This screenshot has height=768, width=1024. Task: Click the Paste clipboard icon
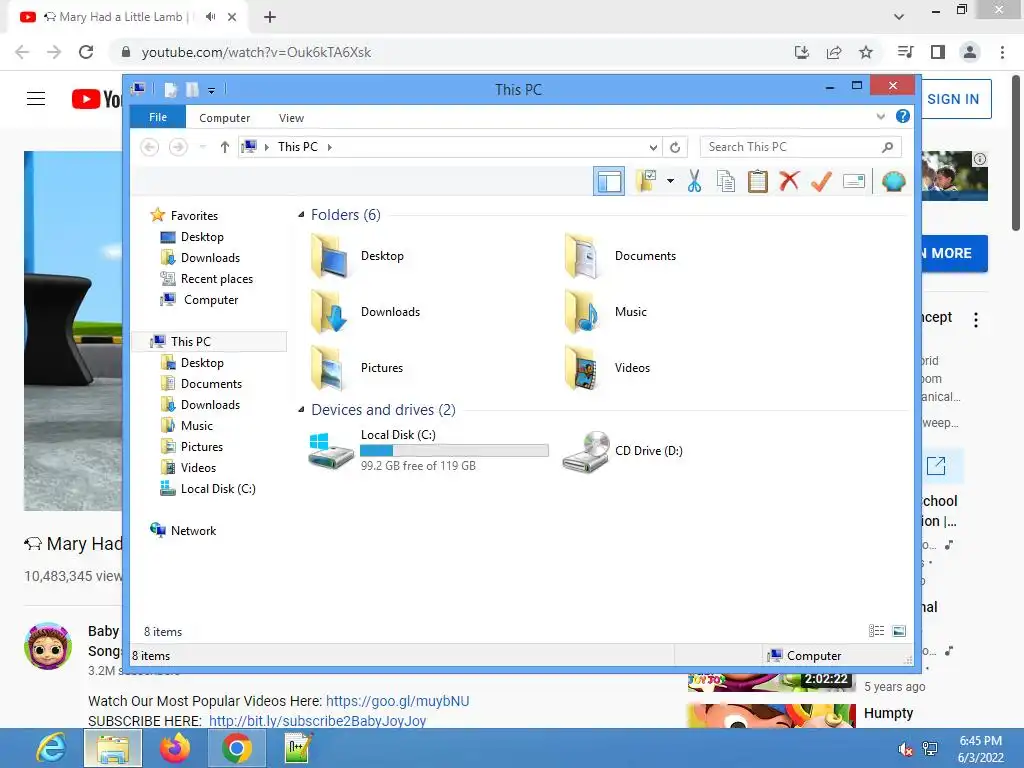(758, 181)
